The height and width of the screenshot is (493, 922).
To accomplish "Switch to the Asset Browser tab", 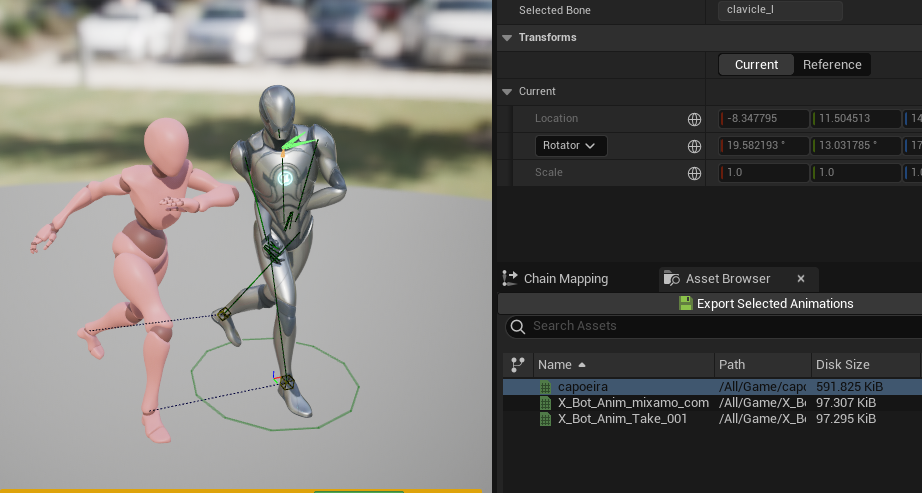I will [728, 279].
